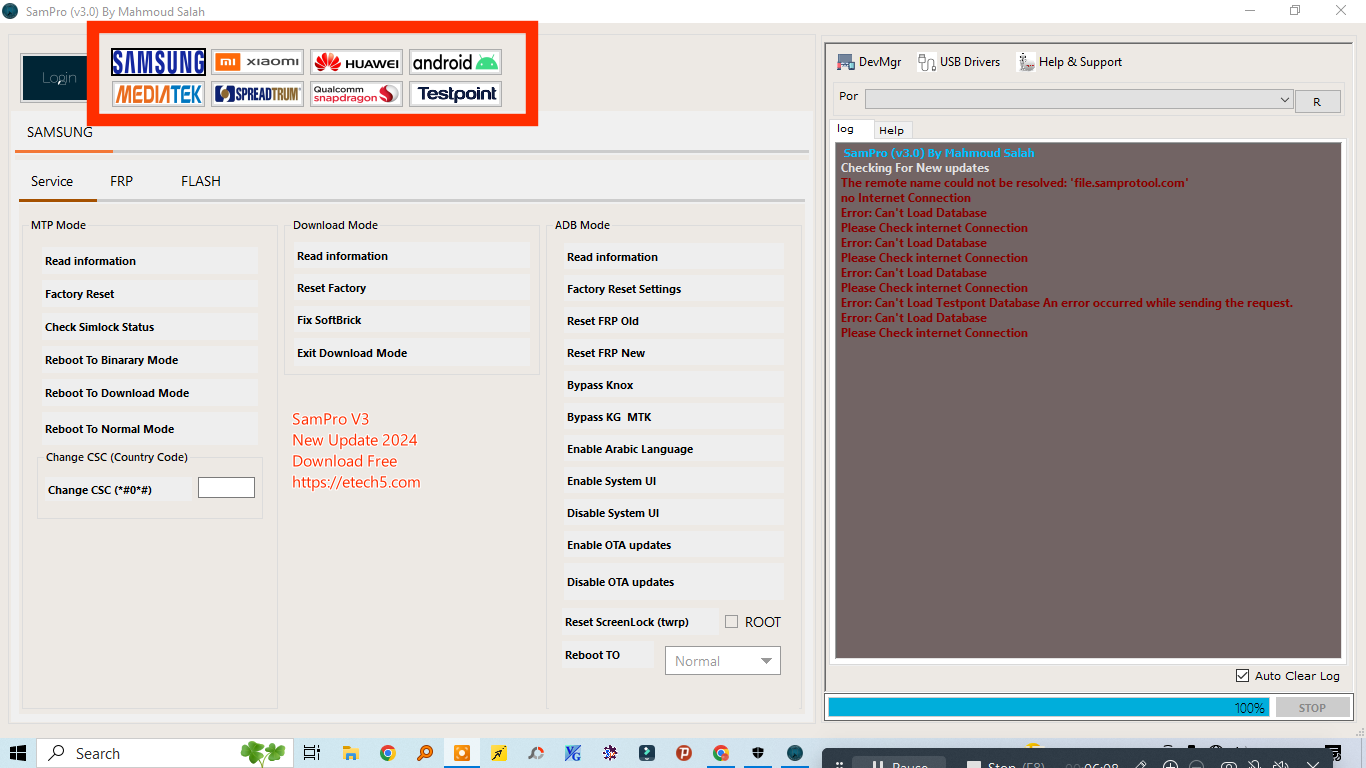Viewport: 1366px width, 768px height.
Task: Click the STOP button
Action: tap(1311, 707)
